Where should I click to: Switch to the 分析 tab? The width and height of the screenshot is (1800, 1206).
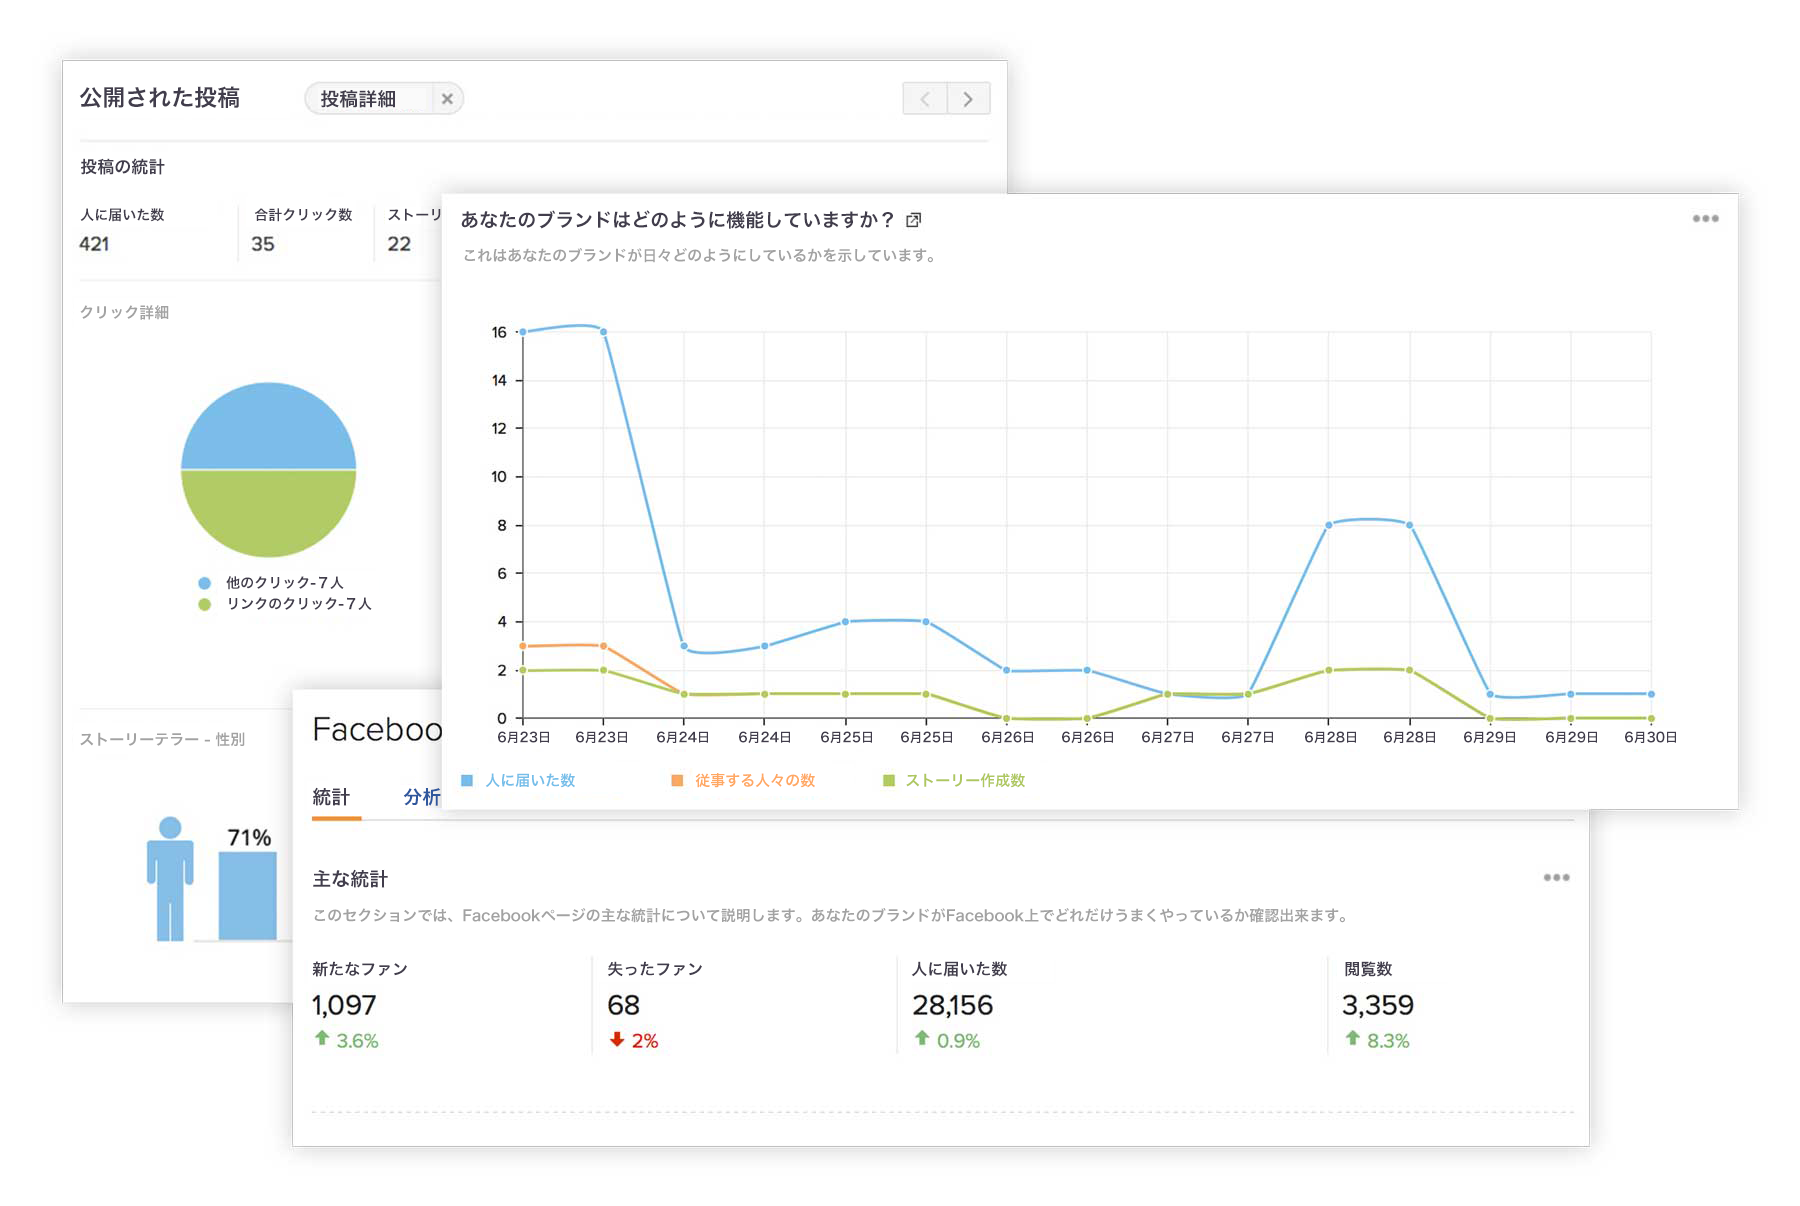[x=422, y=797]
